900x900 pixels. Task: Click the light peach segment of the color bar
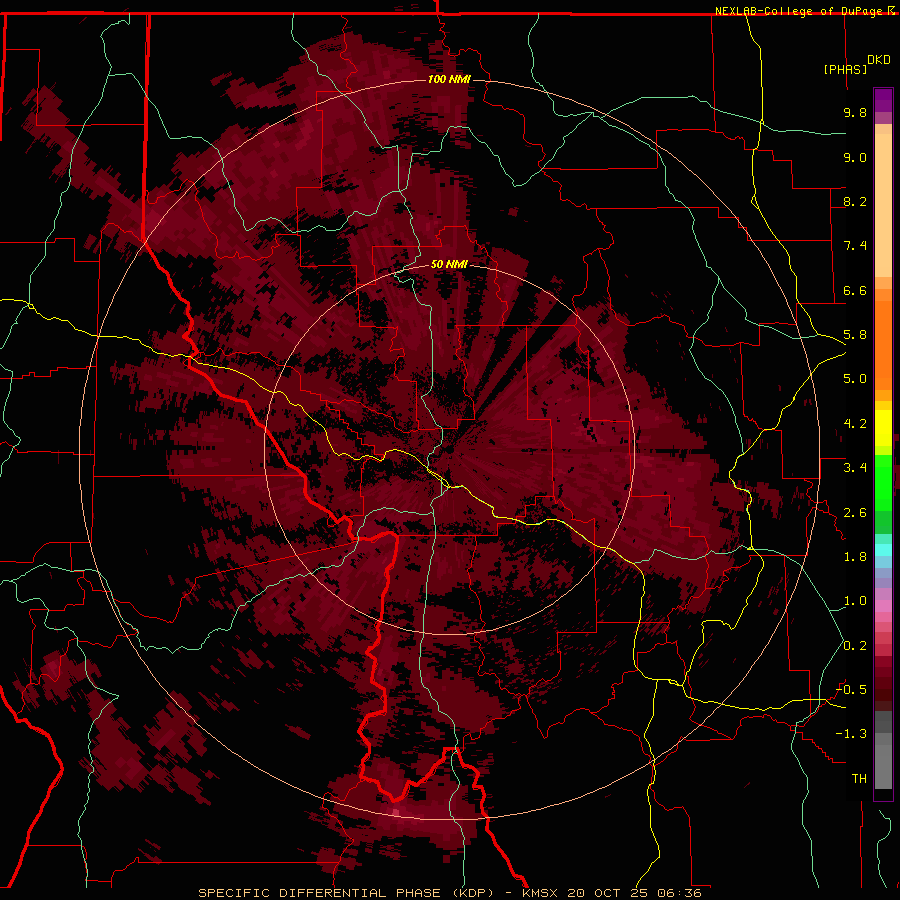(883, 207)
